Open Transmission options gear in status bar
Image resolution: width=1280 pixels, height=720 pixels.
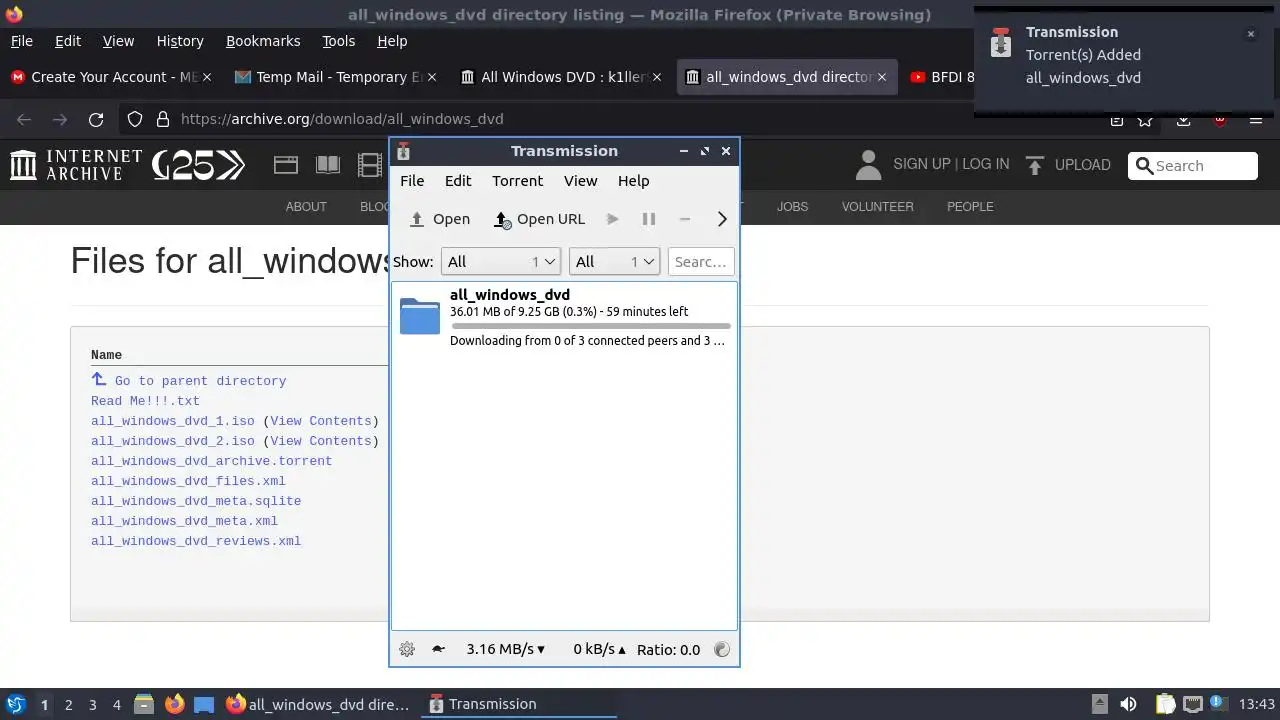[407, 649]
